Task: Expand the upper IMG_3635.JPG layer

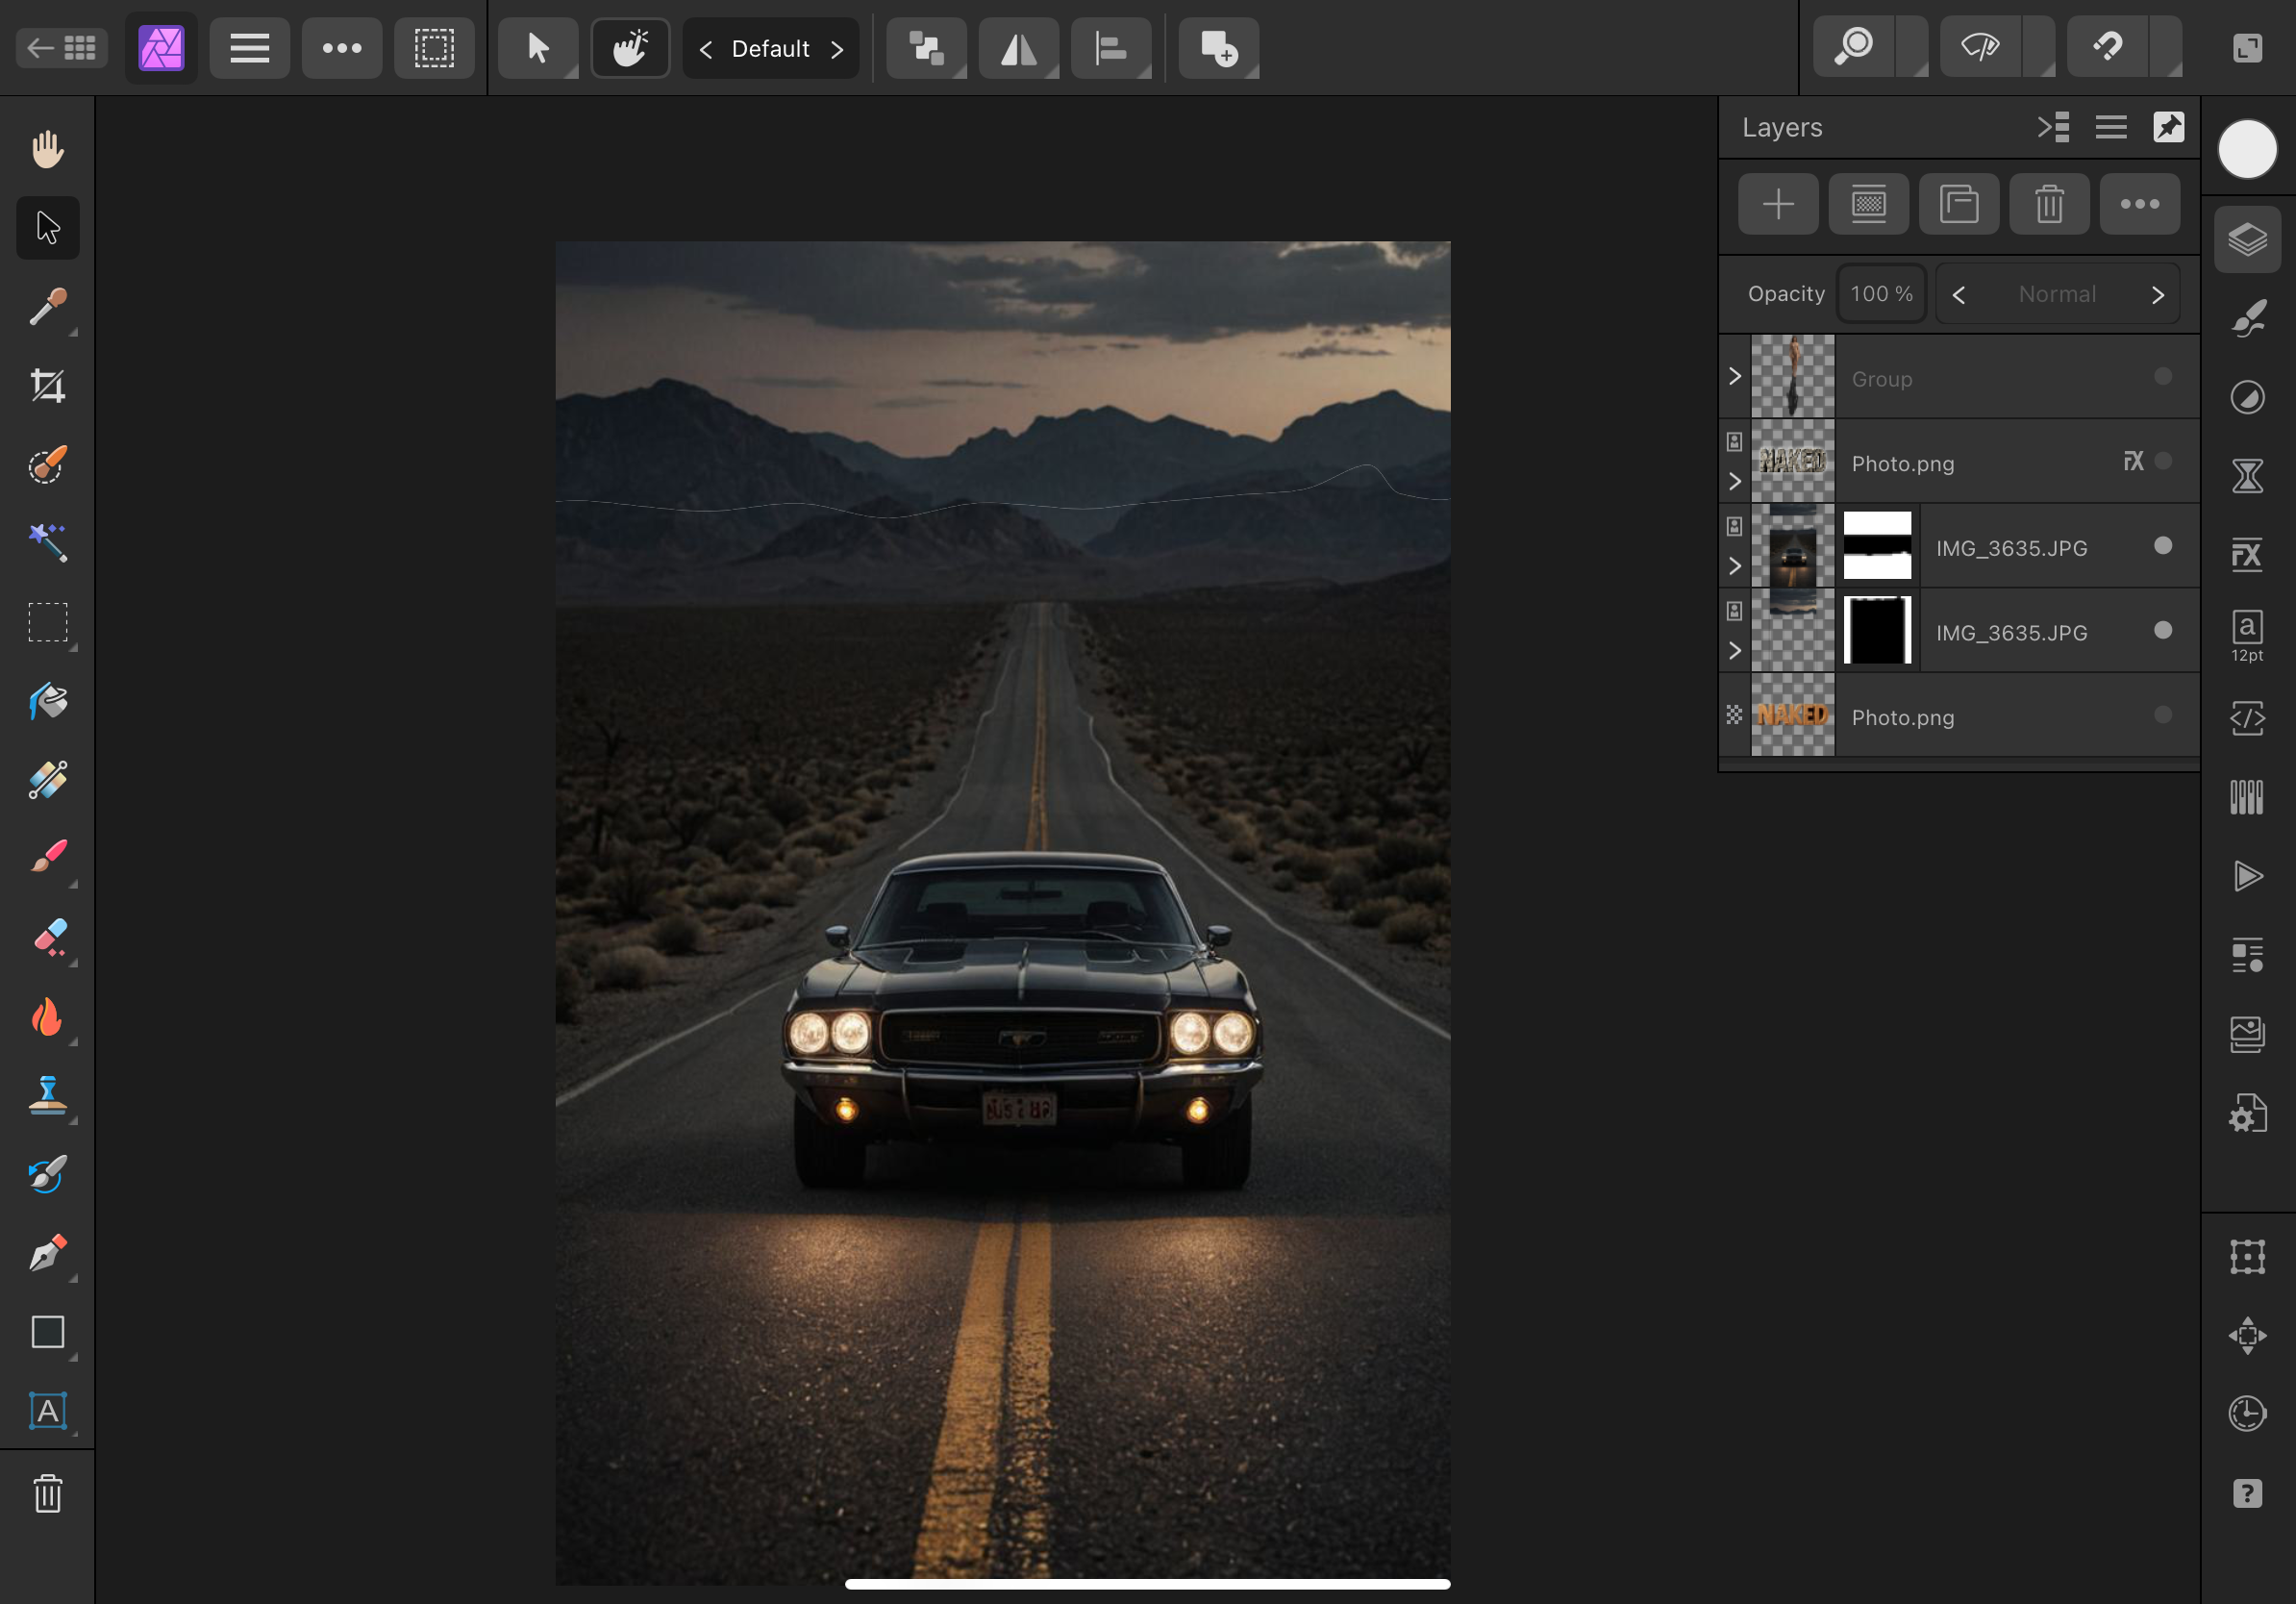Action: click(x=1735, y=567)
